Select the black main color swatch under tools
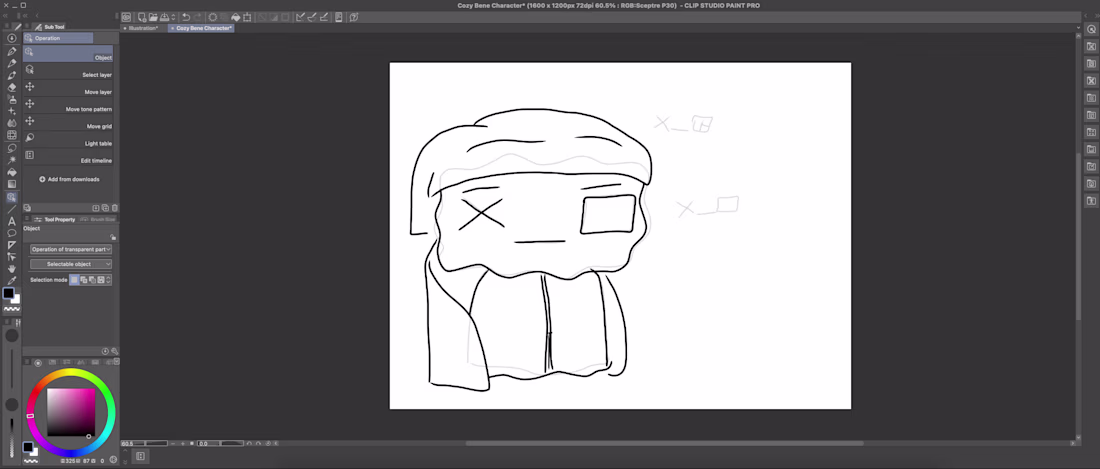 pos(8,294)
